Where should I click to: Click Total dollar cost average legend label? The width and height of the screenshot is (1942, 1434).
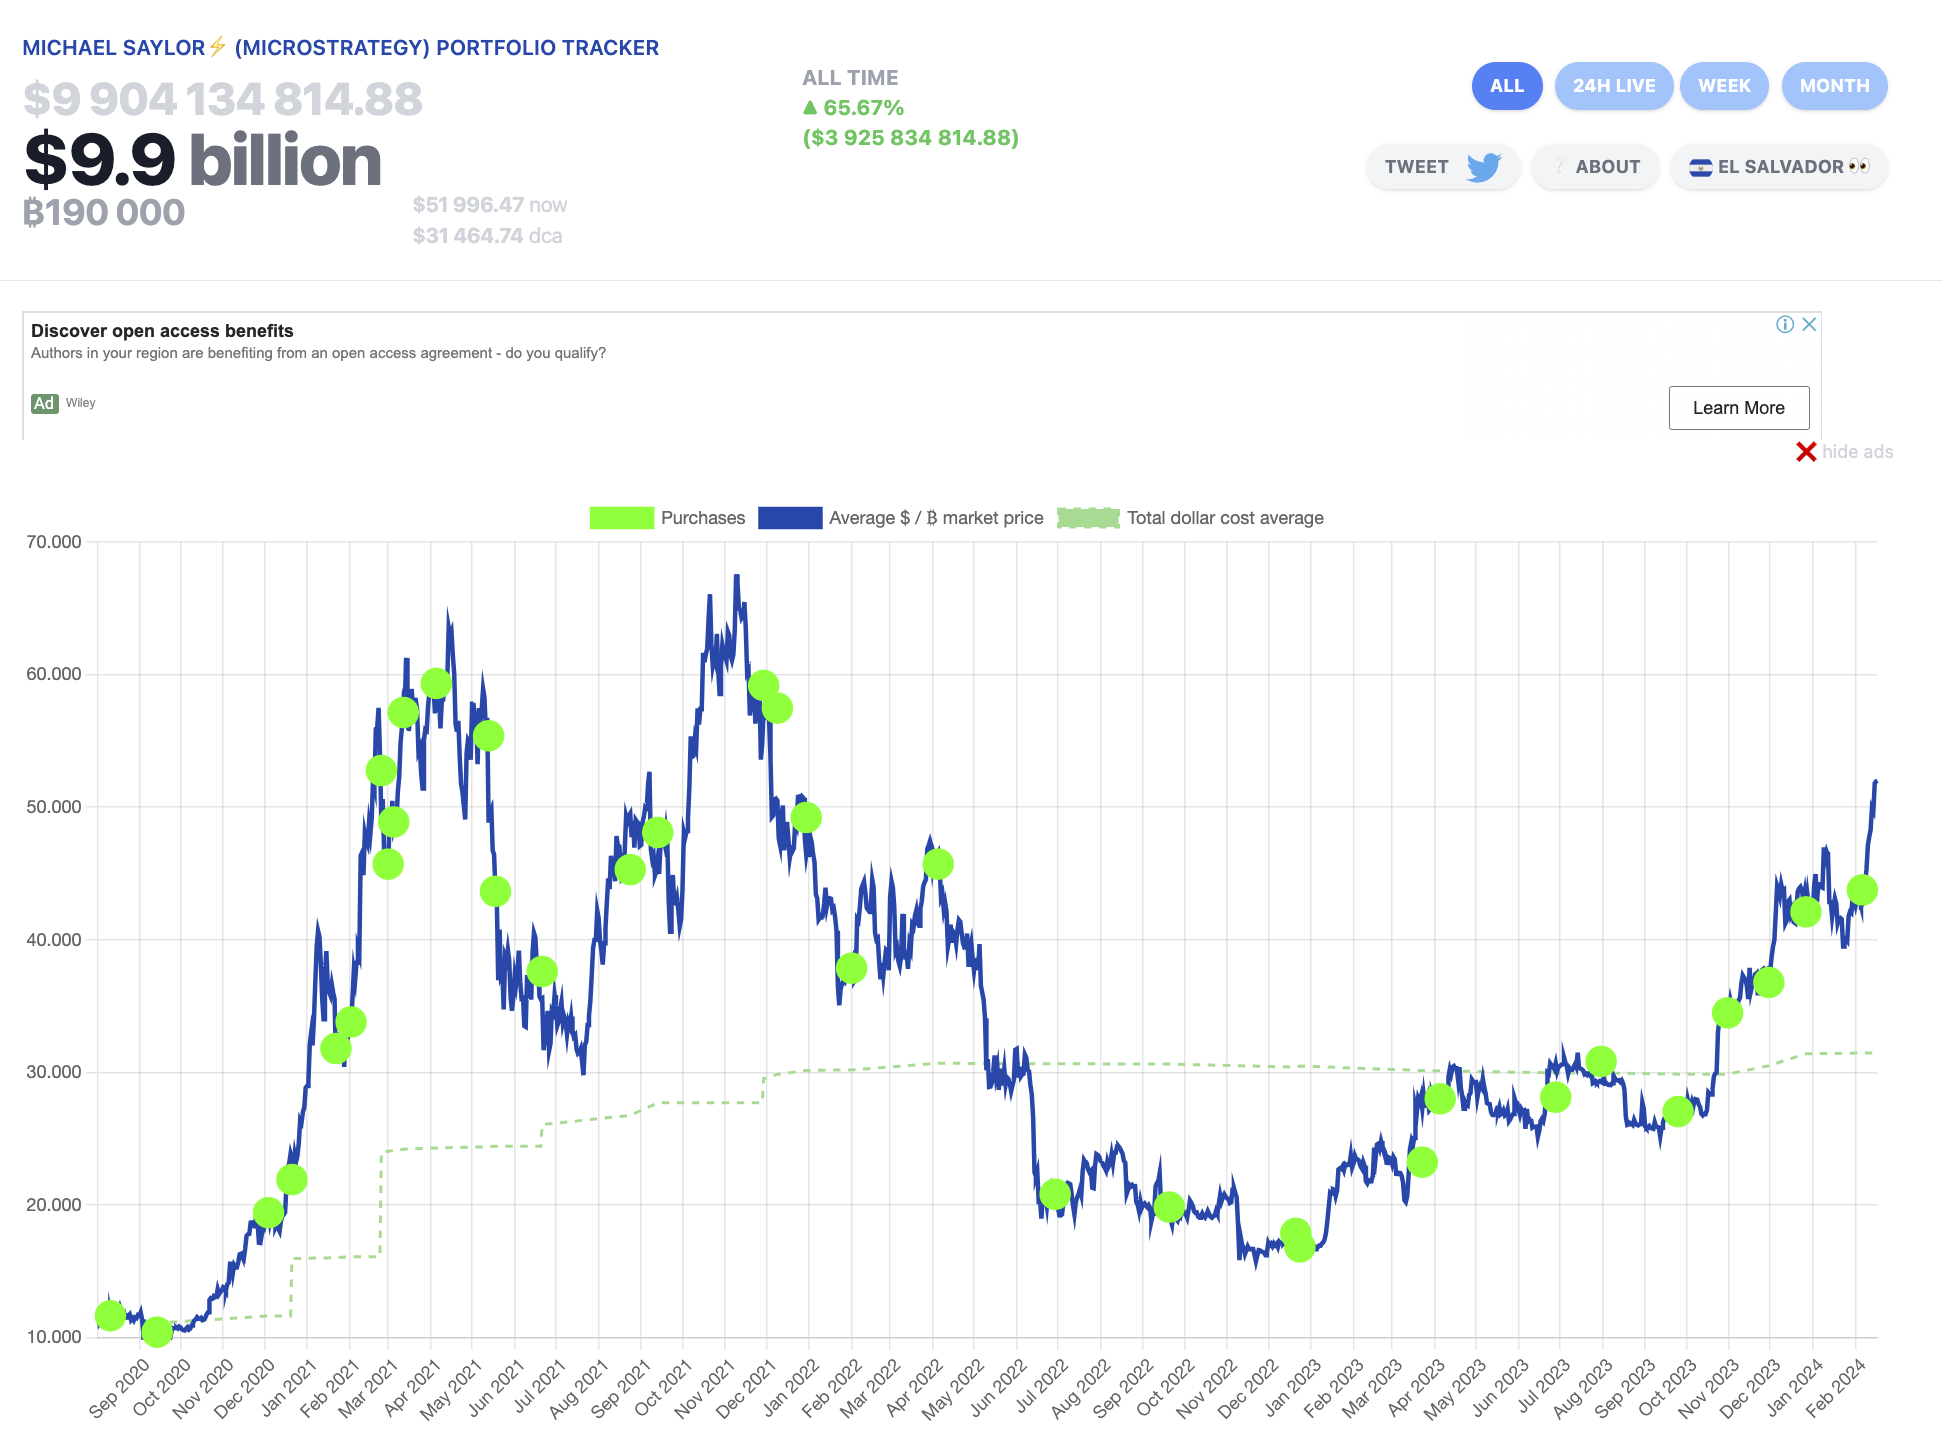point(1225,518)
